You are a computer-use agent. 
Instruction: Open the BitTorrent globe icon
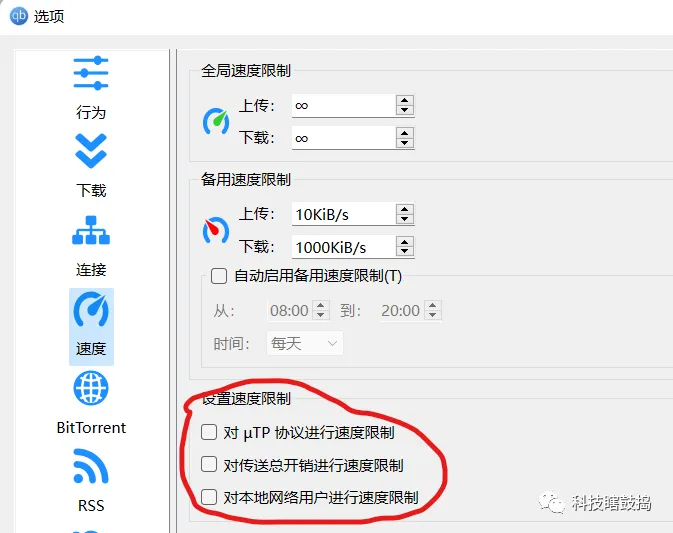(91, 388)
